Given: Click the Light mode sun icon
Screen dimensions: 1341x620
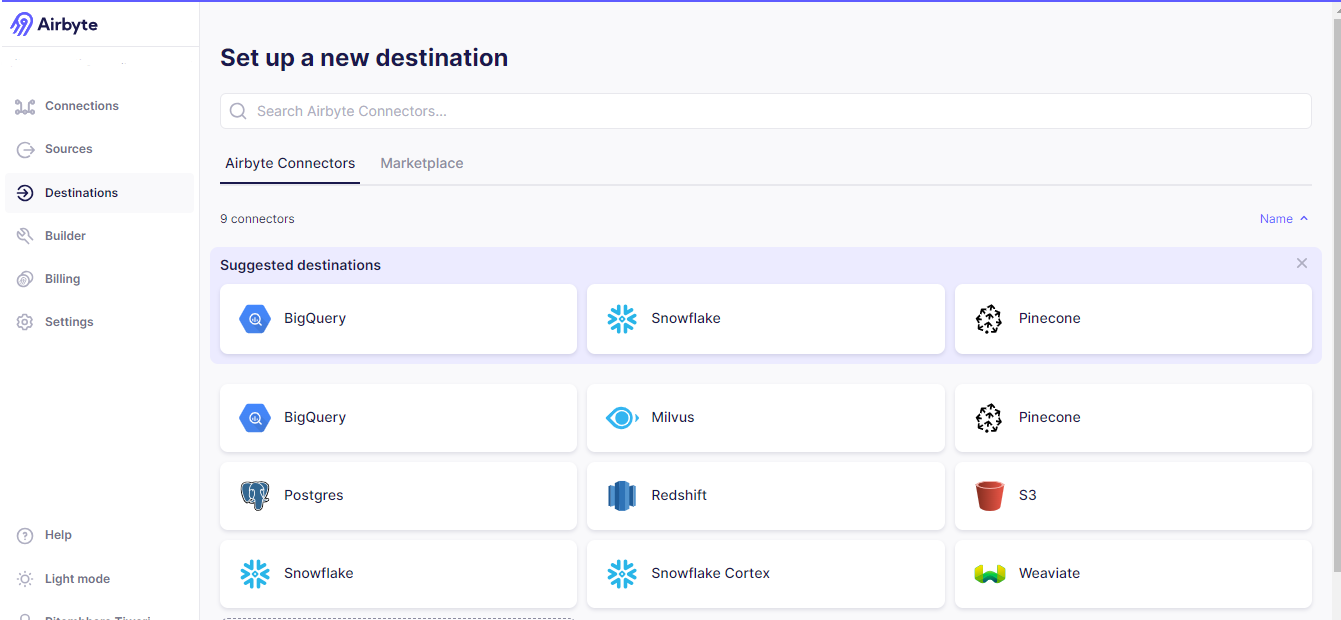Looking at the screenshot, I should [x=25, y=579].
